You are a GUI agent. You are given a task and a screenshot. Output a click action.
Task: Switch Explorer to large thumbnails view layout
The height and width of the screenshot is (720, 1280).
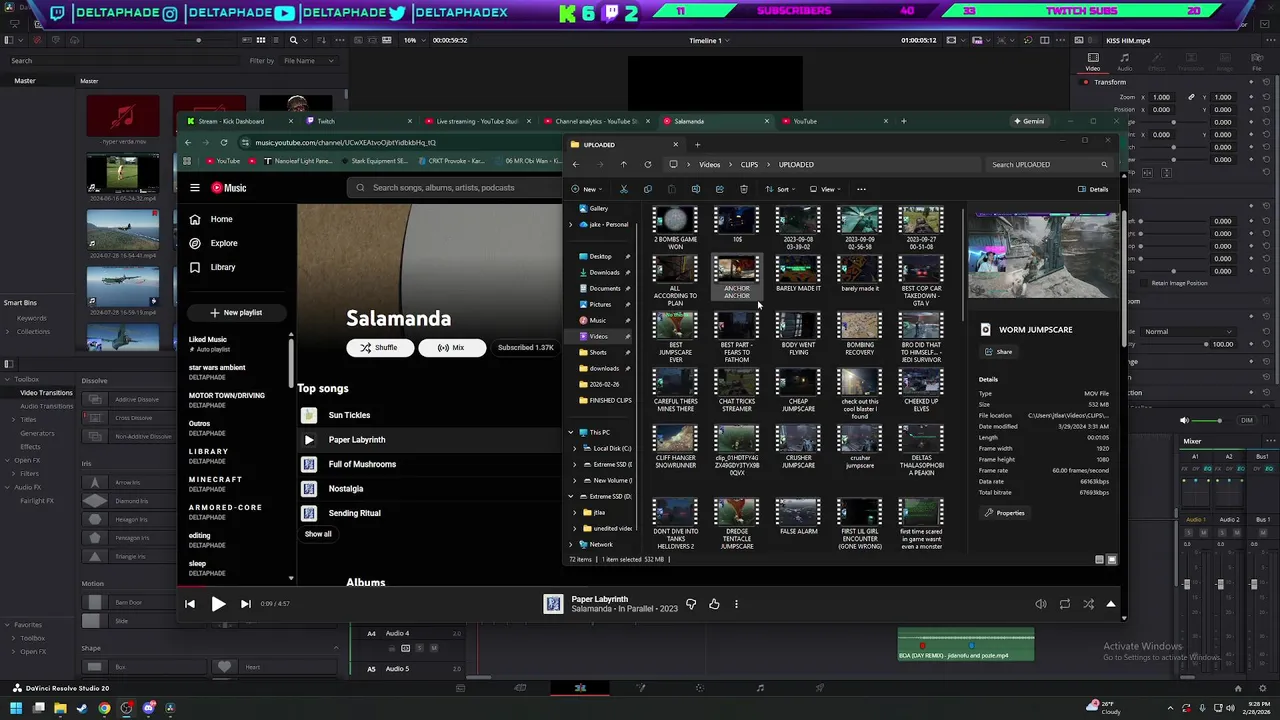click(x=1111, y=560)
